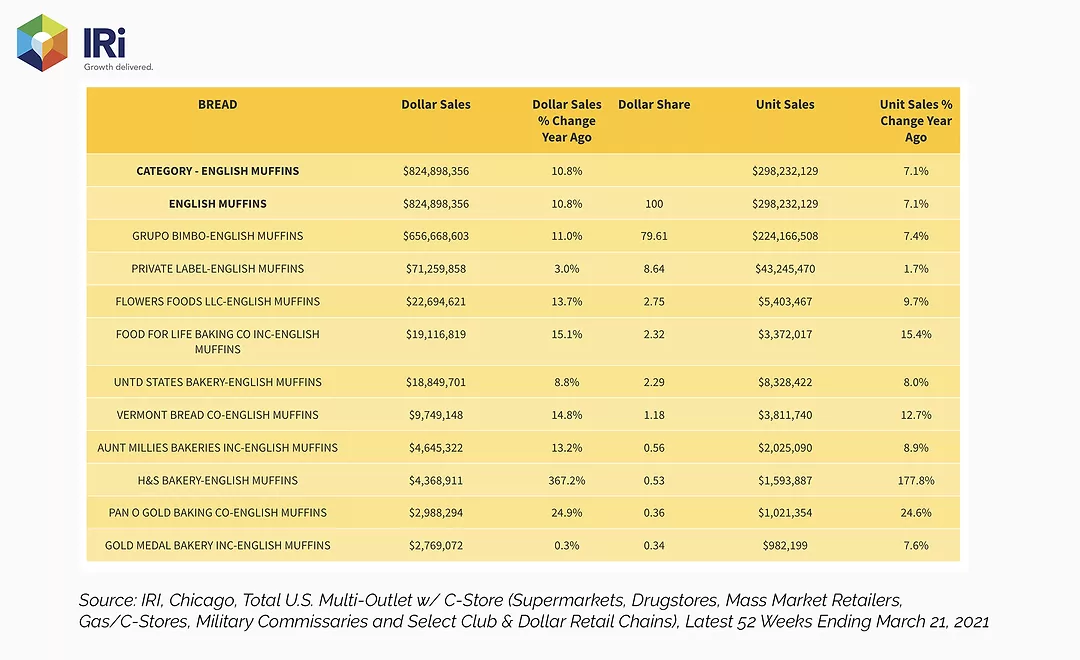This screenshot has height=660, width=1080.
Task: Click the $656,668,603 dollar sales value
Action: 436,236
